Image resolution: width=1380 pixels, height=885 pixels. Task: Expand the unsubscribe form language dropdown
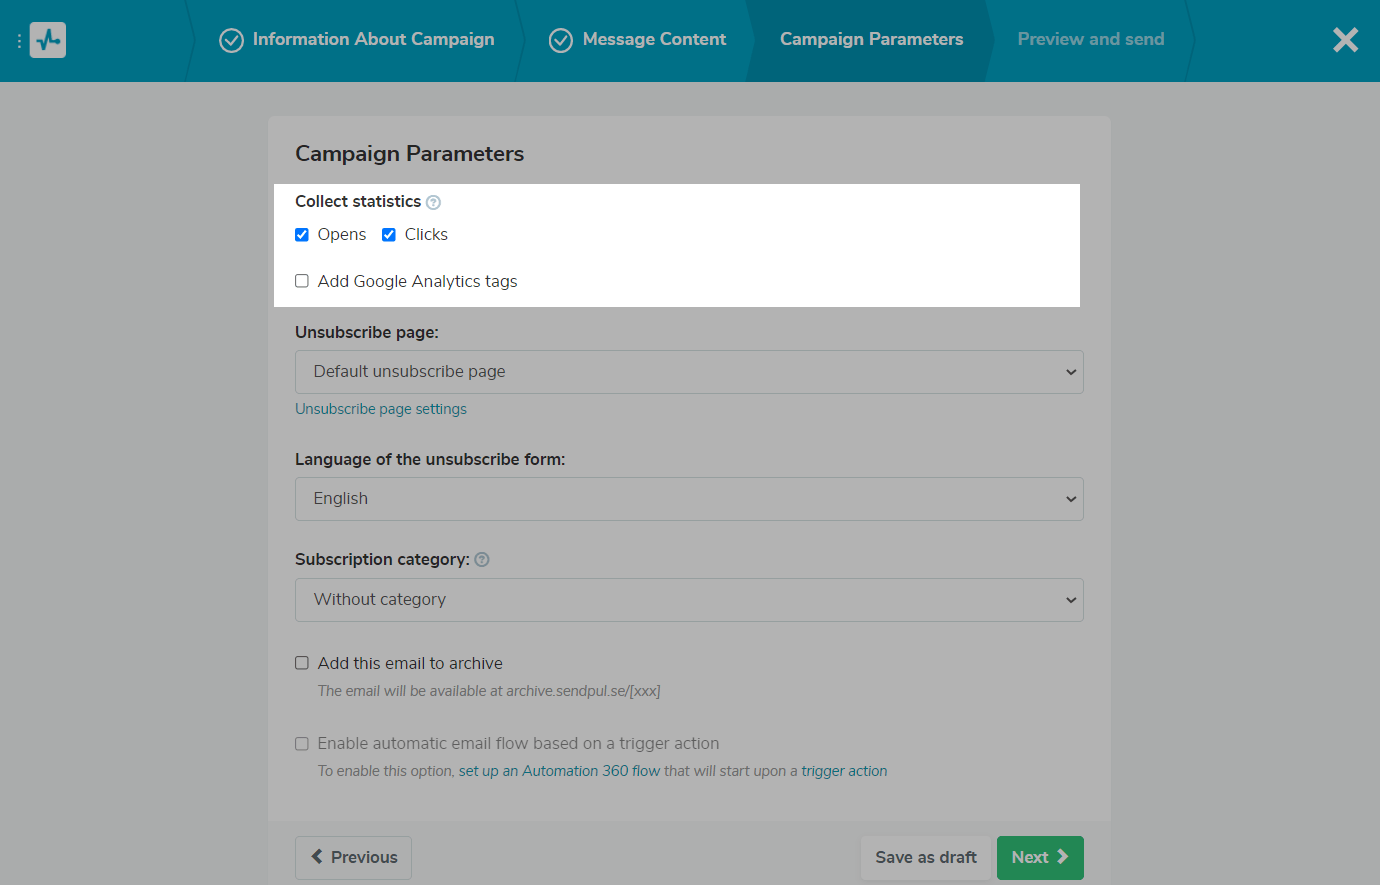(689, 499)
